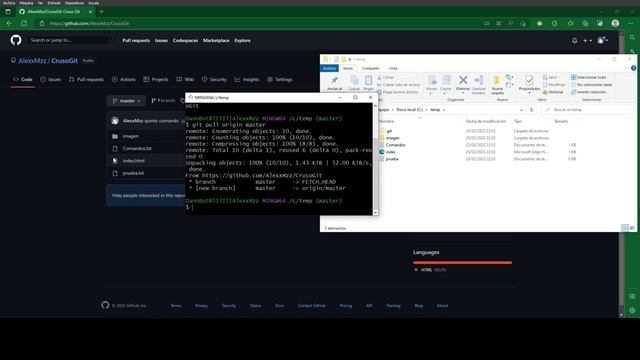
Task: Open the Edge sidebar search icon
Action: point(632,37)
